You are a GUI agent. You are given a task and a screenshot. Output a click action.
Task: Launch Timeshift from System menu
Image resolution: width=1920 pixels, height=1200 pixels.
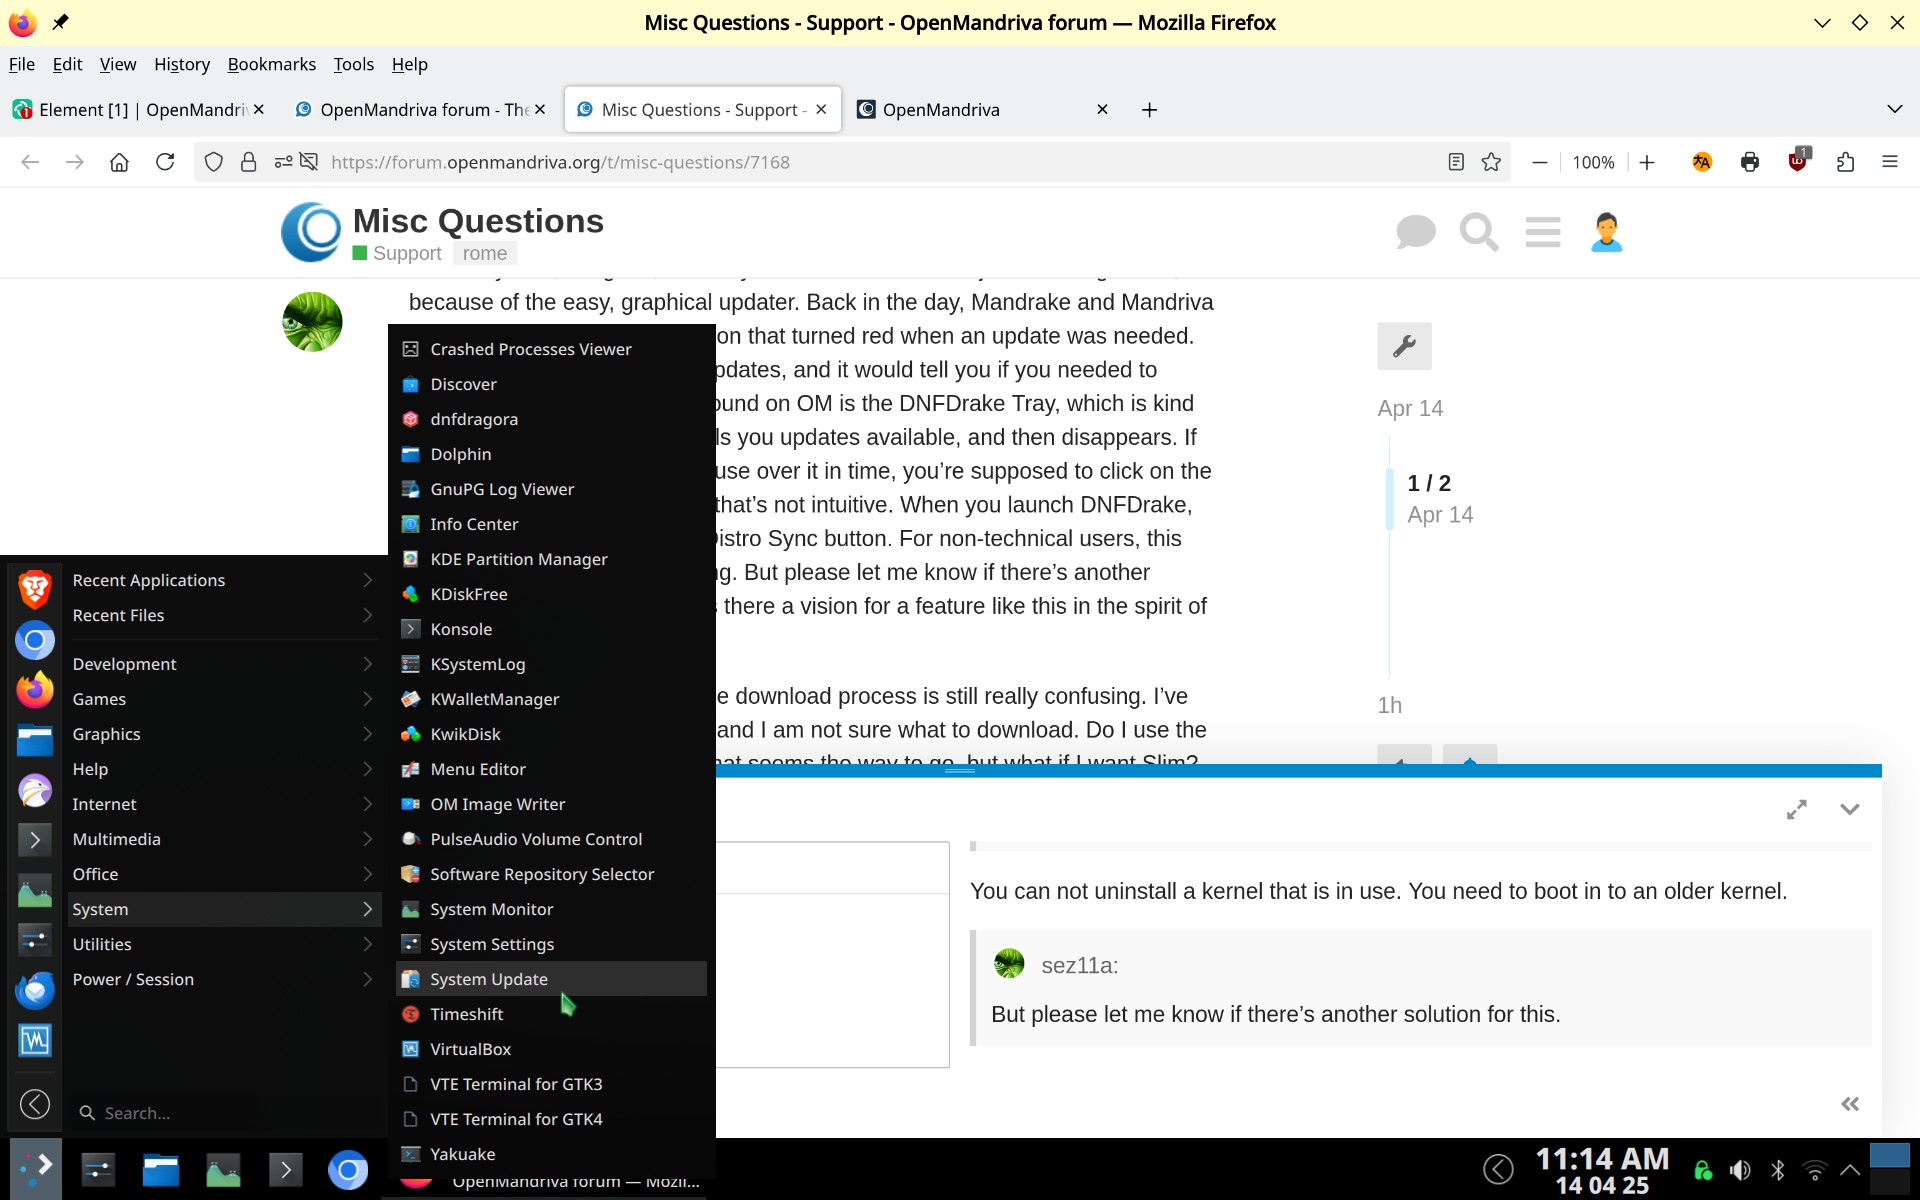click(x=551, y=1014)
